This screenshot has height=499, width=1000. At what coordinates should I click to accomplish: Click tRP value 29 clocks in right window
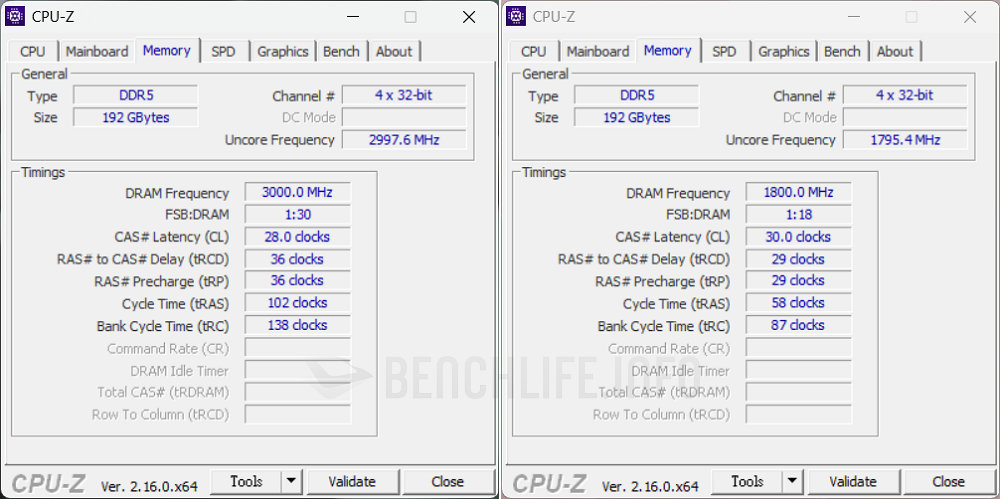click(798, 281)
